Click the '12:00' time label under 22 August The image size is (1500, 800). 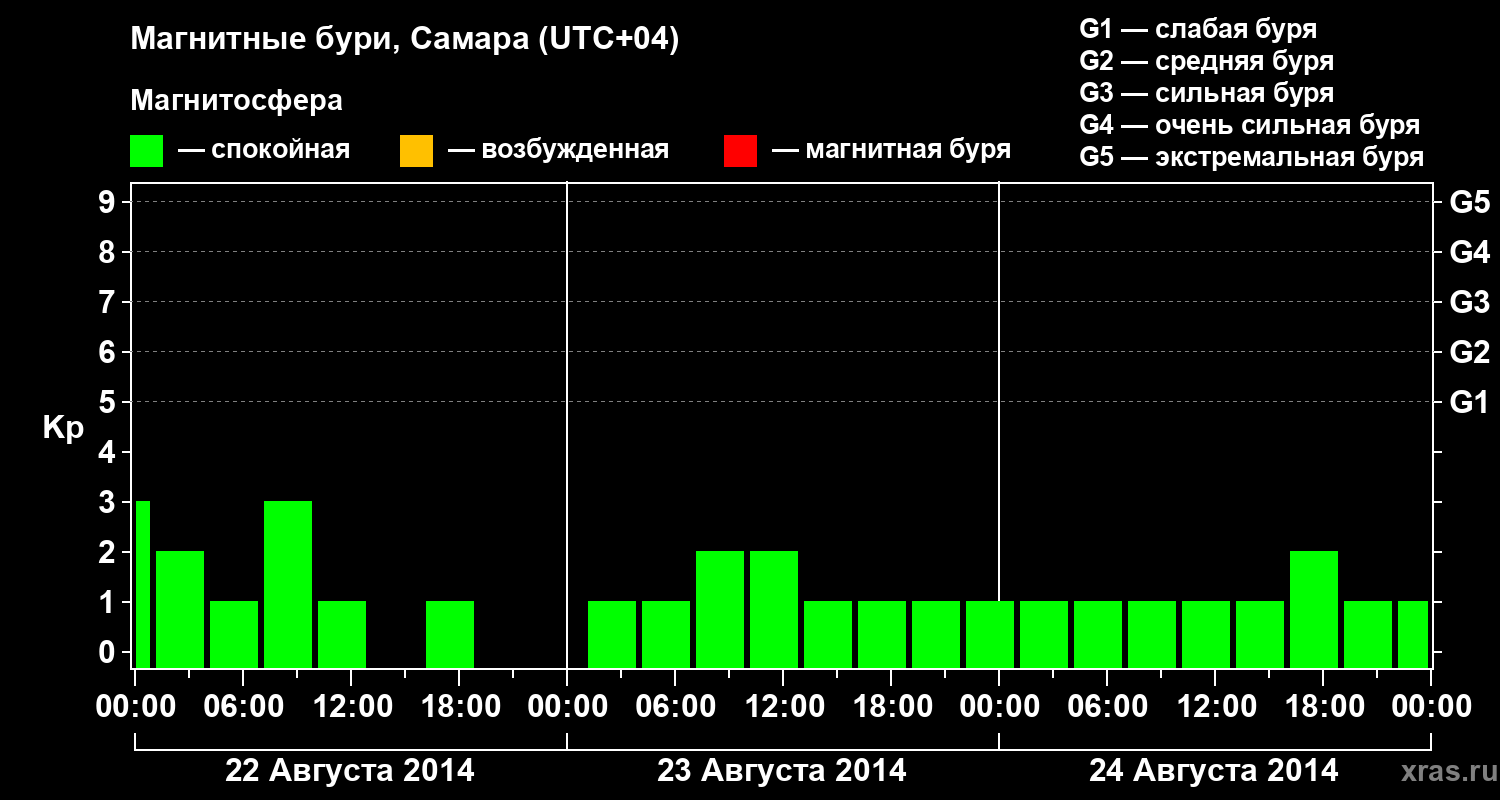(351, 707)
